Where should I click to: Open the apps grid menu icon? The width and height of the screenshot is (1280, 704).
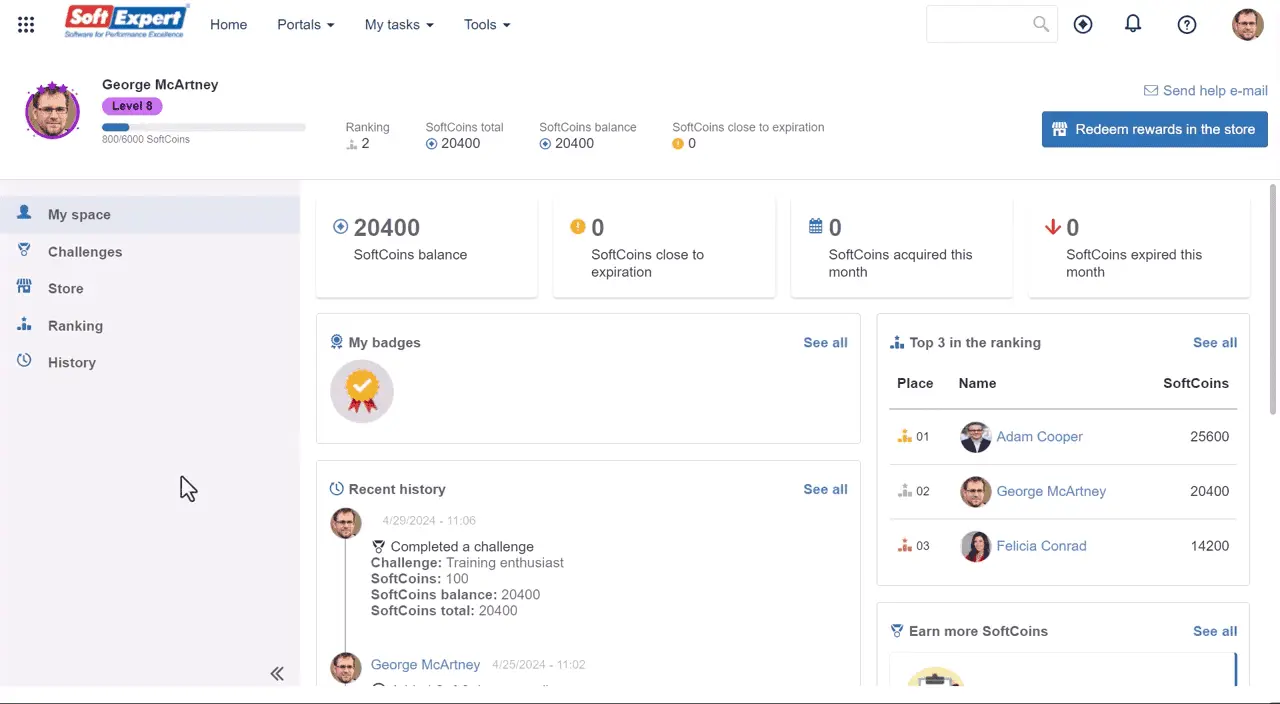[x=26, y=25]
